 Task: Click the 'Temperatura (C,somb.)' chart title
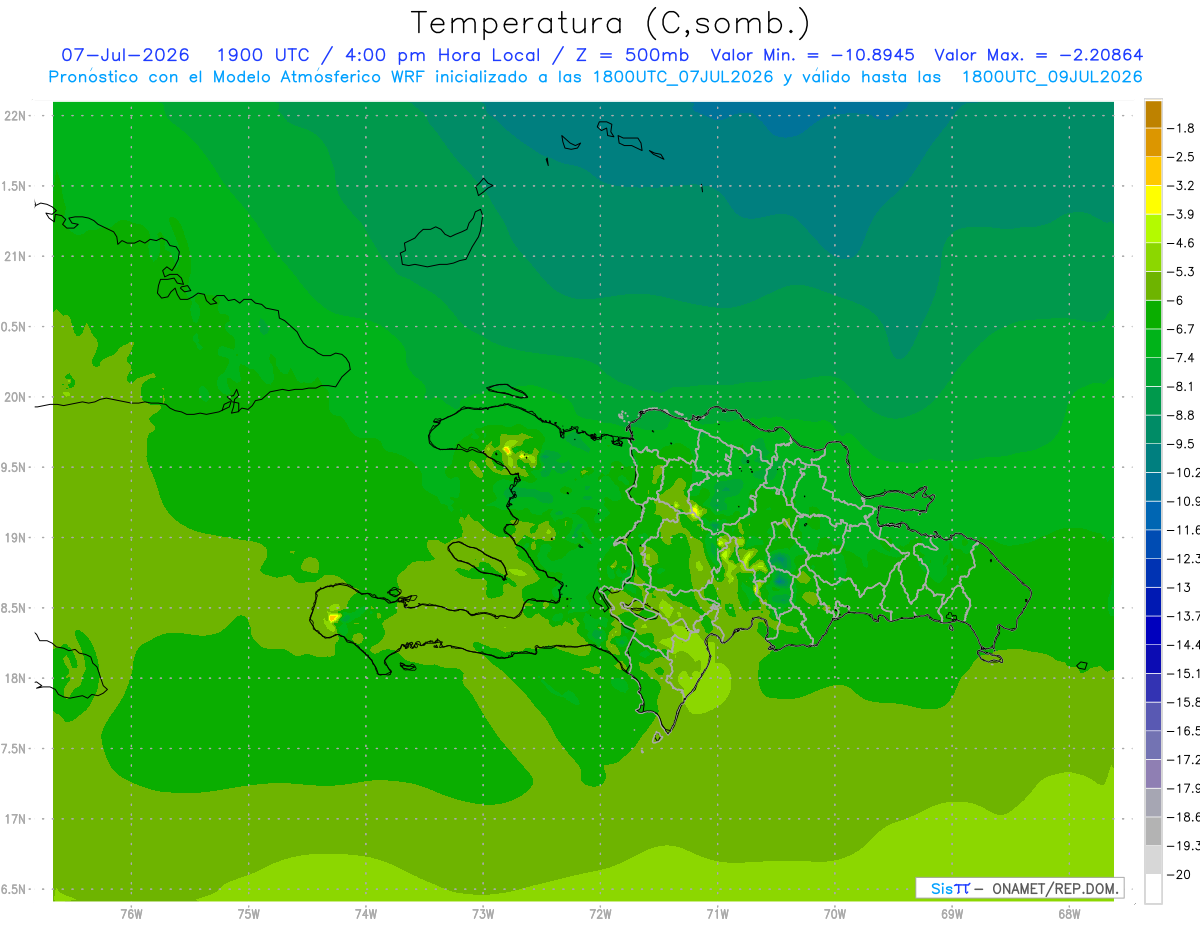point(611,23)
